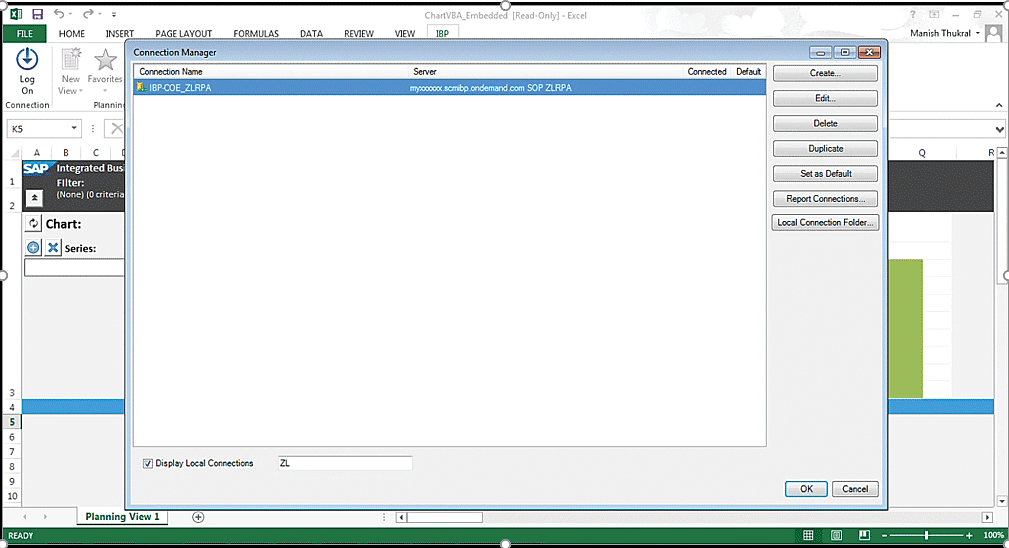This screenshot has height=548, width=1009.
Task: Open the HOME ribbon tab
Action: coord(71,33)
